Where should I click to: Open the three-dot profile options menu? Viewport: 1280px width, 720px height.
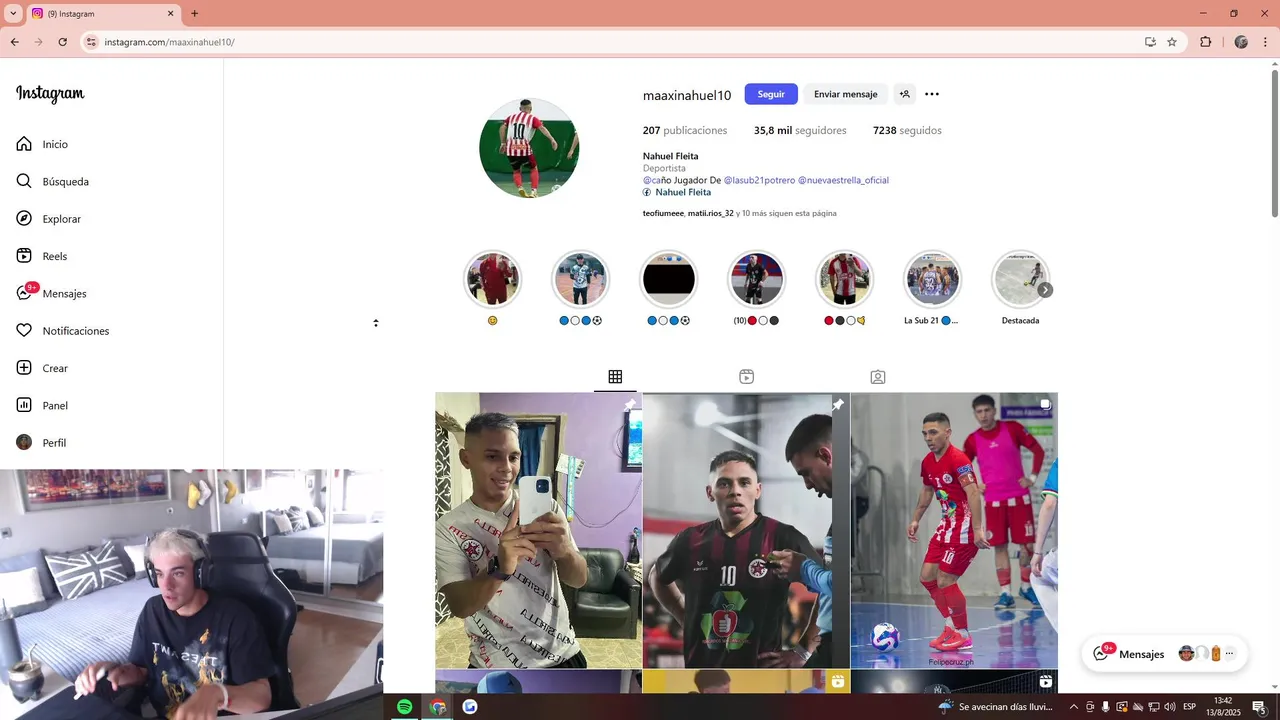[x=932, y=94]
